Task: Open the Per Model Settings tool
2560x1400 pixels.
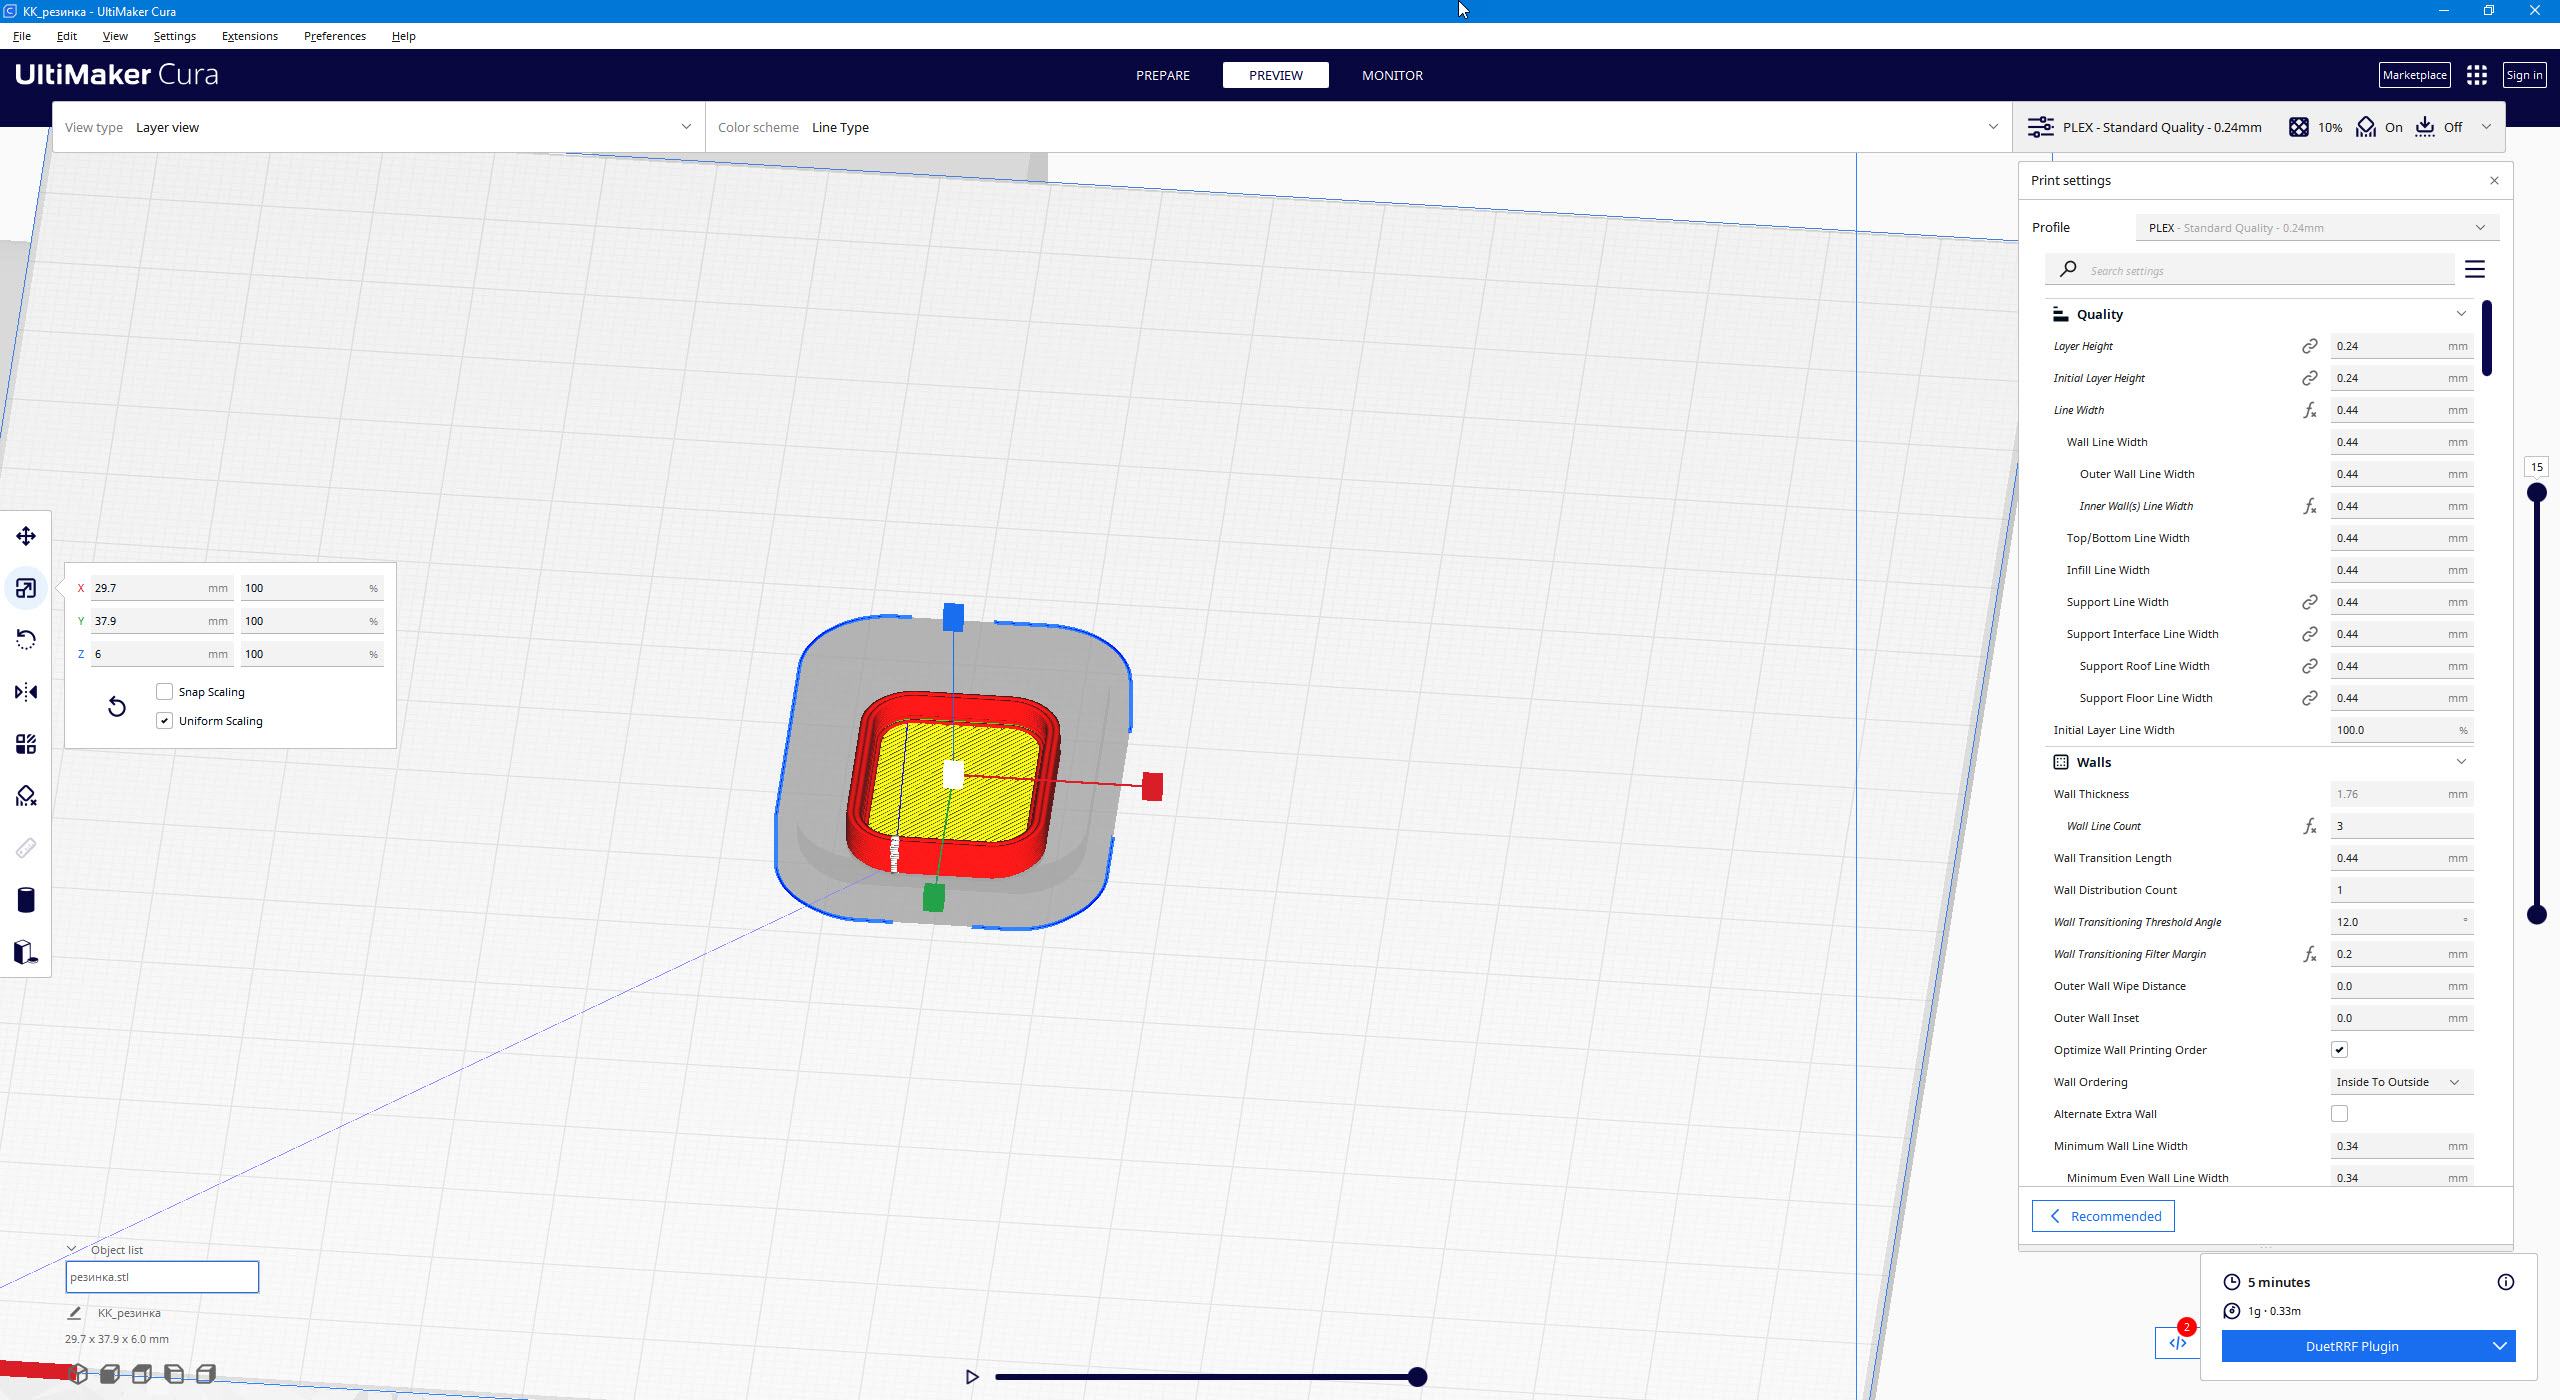Action: tap(25, 743)
